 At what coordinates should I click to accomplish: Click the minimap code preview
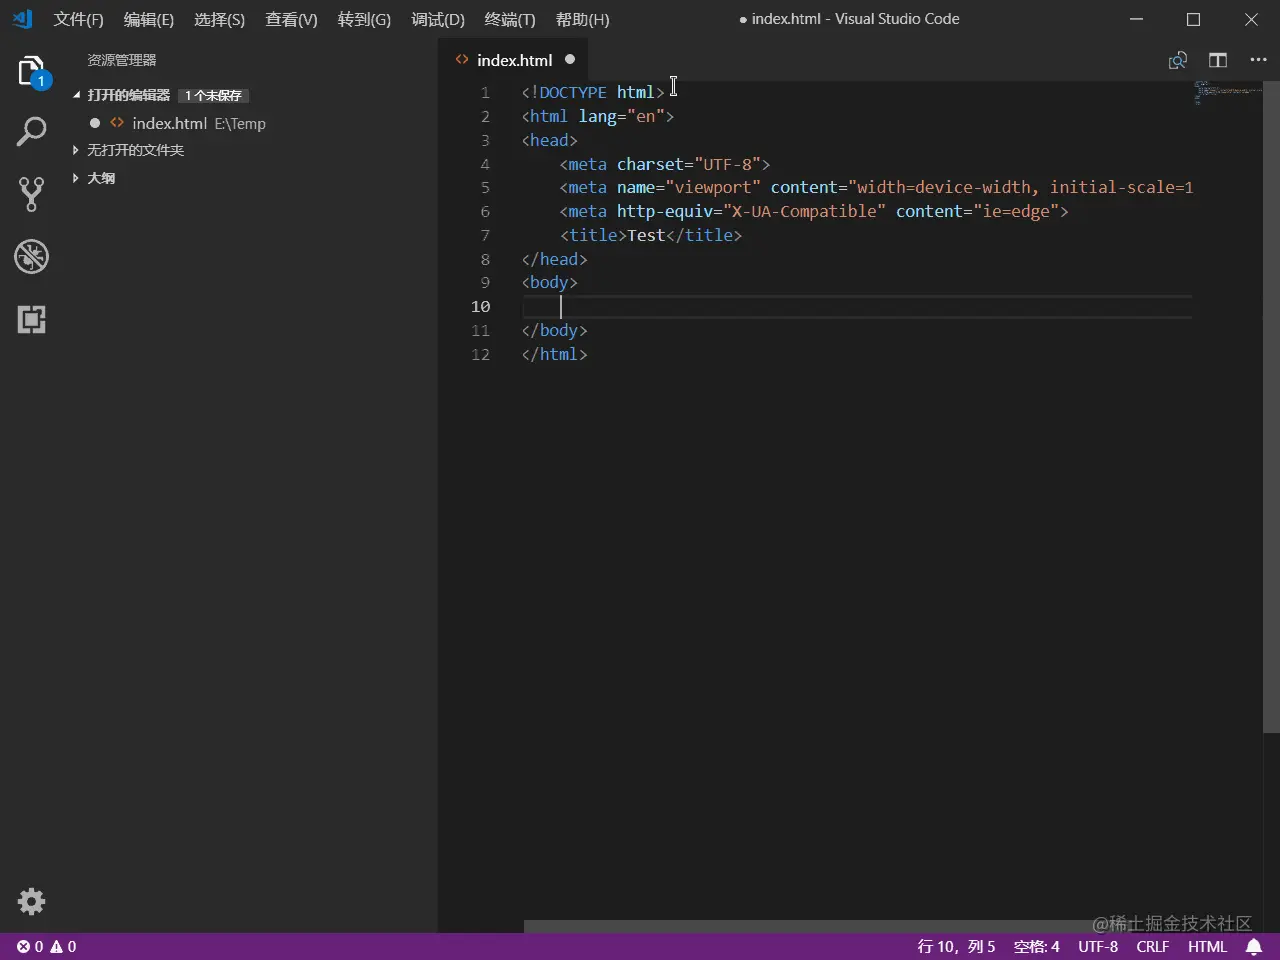pos(1227,93)
